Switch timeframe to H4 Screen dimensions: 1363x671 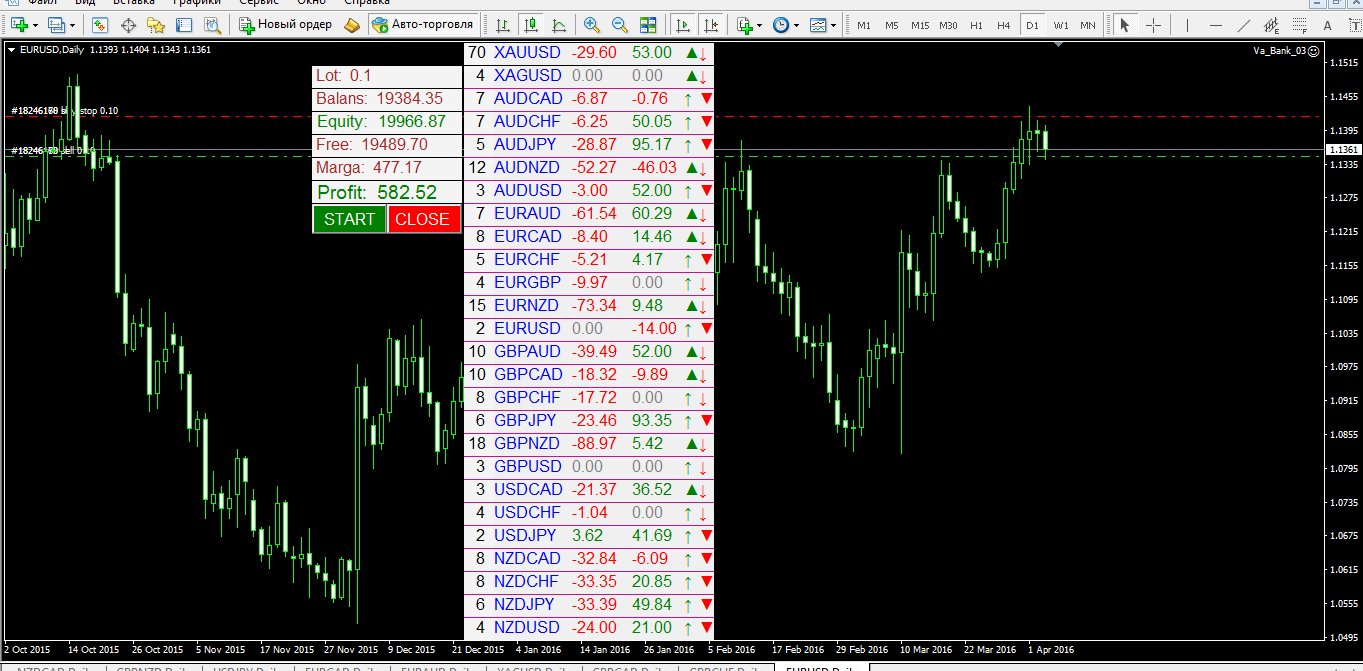1004,24
